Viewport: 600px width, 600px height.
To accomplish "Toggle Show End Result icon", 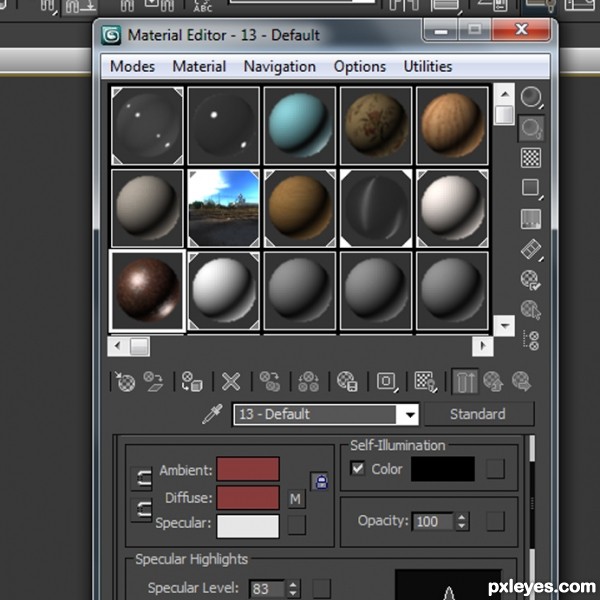I will [465, 382].
